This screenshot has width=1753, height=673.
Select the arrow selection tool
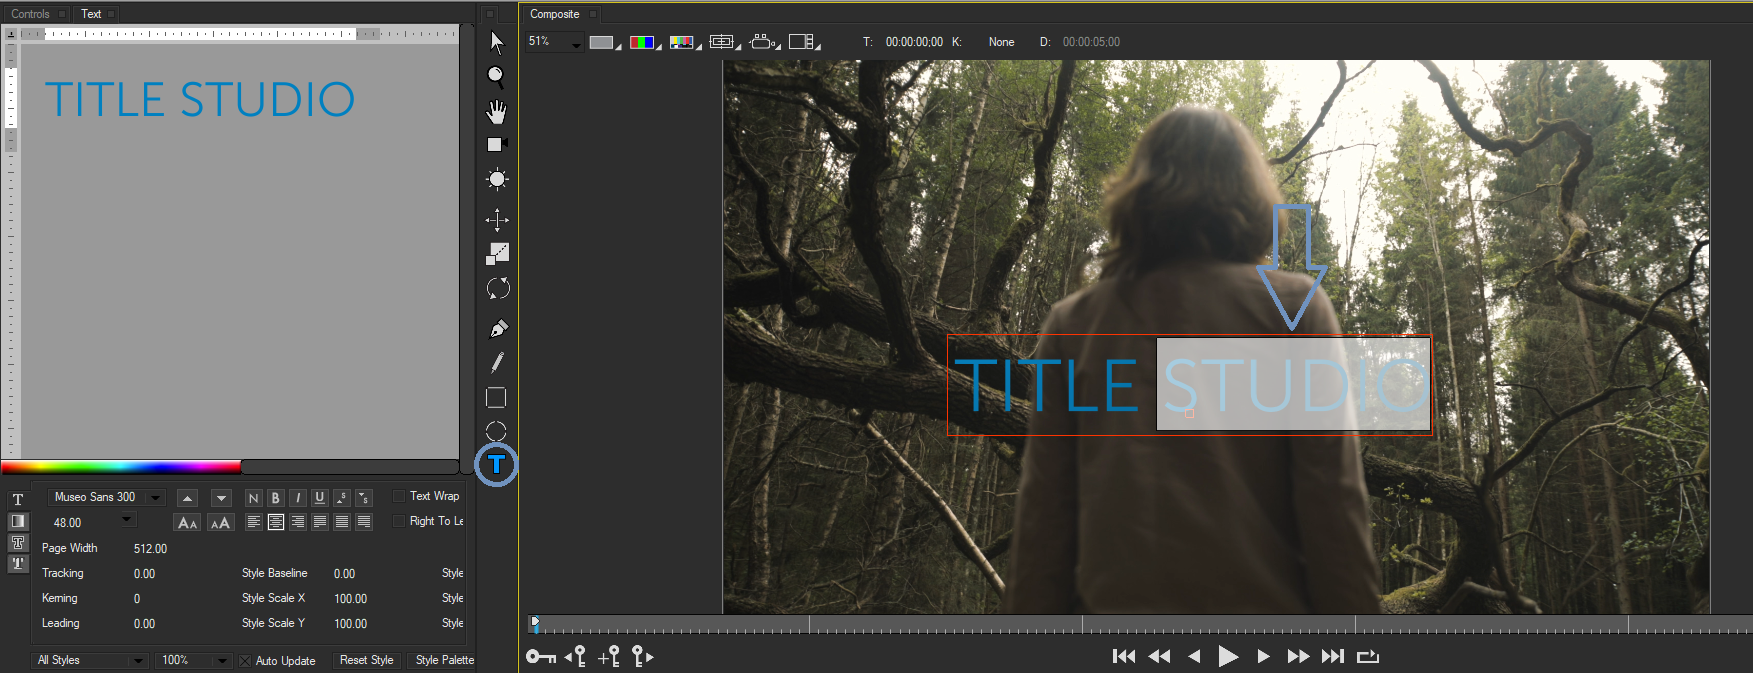click(x=497, y=42)
